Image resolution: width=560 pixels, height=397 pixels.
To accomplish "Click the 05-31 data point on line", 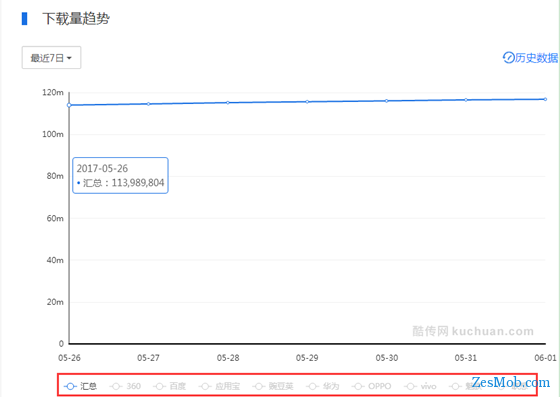I will (466, 100).
